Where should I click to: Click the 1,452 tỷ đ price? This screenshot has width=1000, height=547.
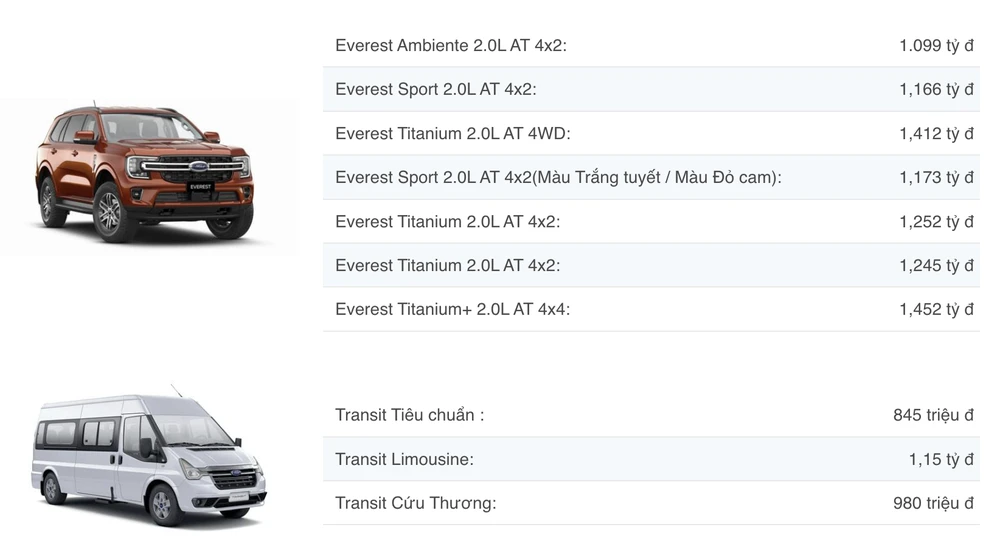(x=936, y=309)
